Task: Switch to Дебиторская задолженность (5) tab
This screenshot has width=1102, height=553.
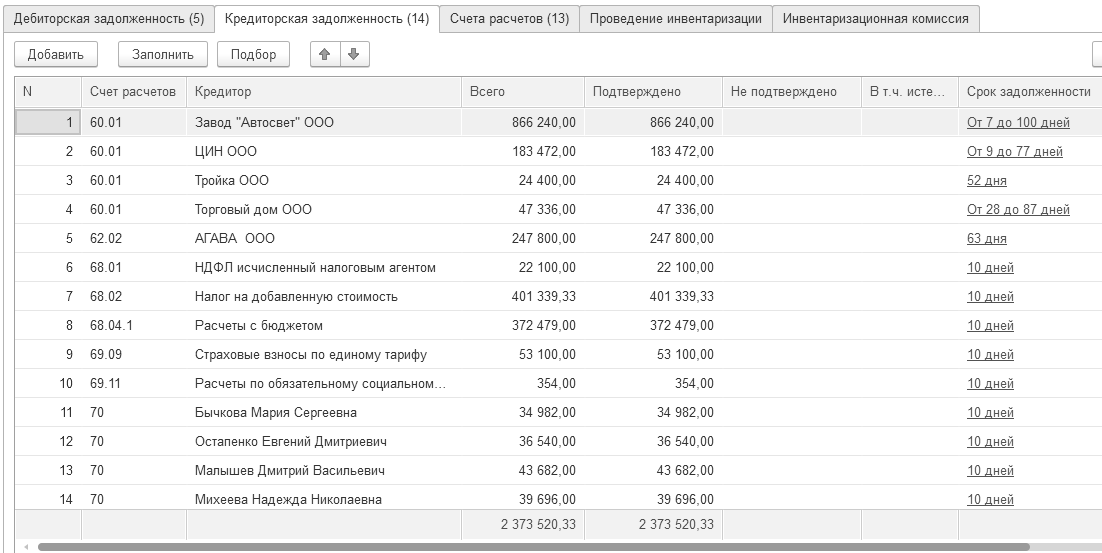Action: point(108,19)
